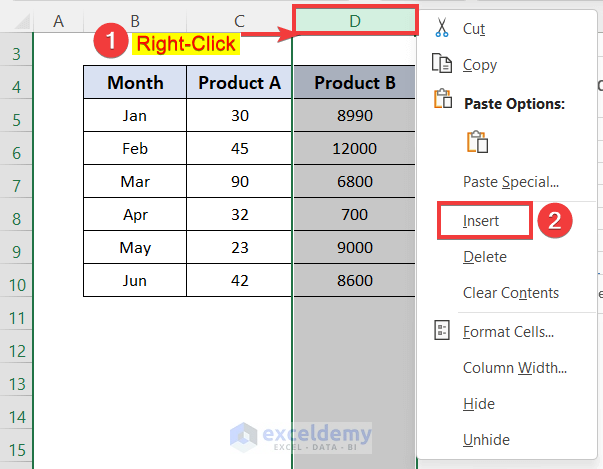603x469 pixels.
Task: Click the Copy icon in context menu
Action: 442,65
